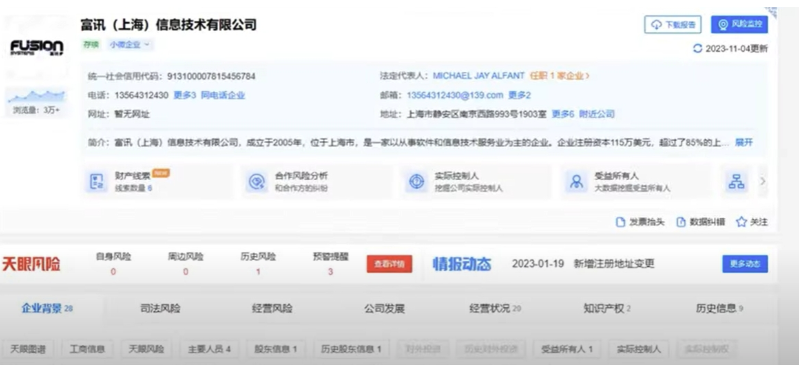Select the 股东信息 1 sub-tab
This screenshot has height=365, width=799.
(x=276, y=349)
